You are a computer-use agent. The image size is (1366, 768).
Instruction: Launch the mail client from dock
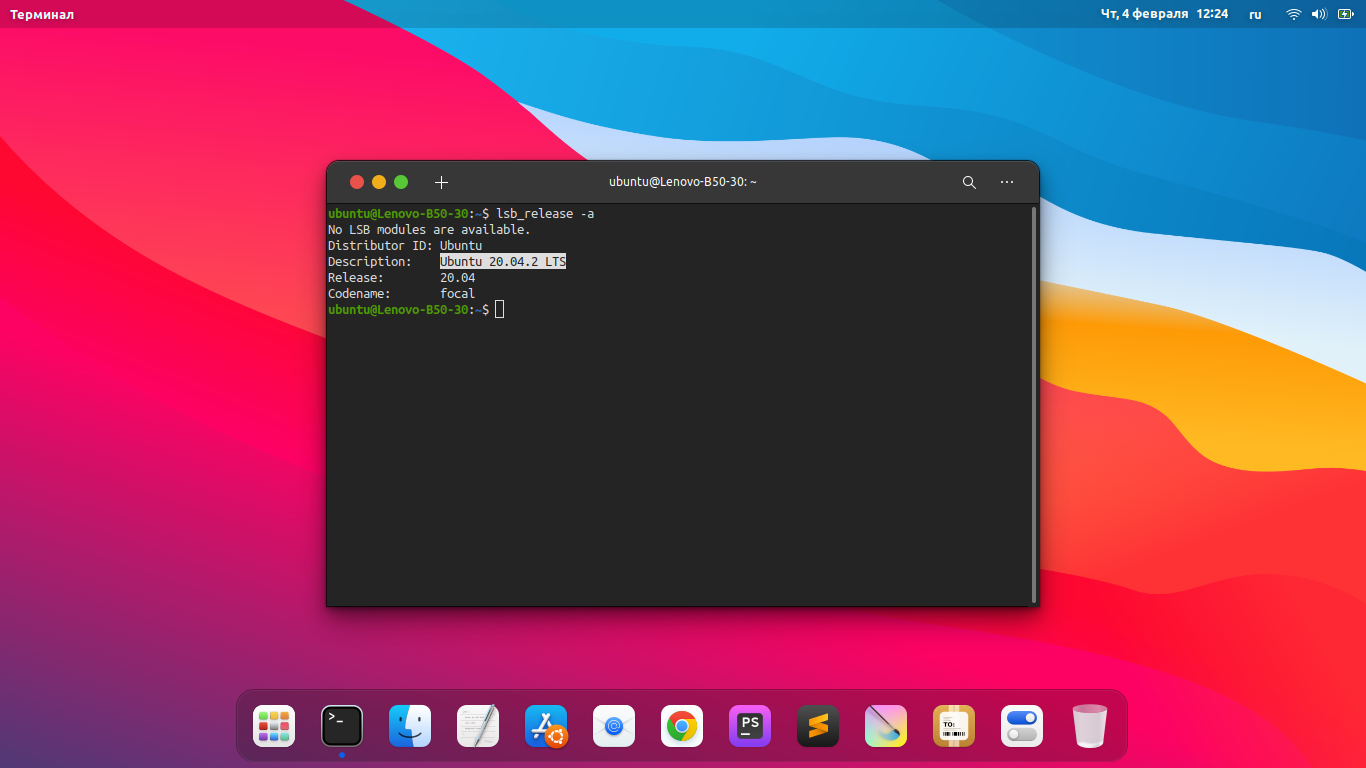(614, 726)
